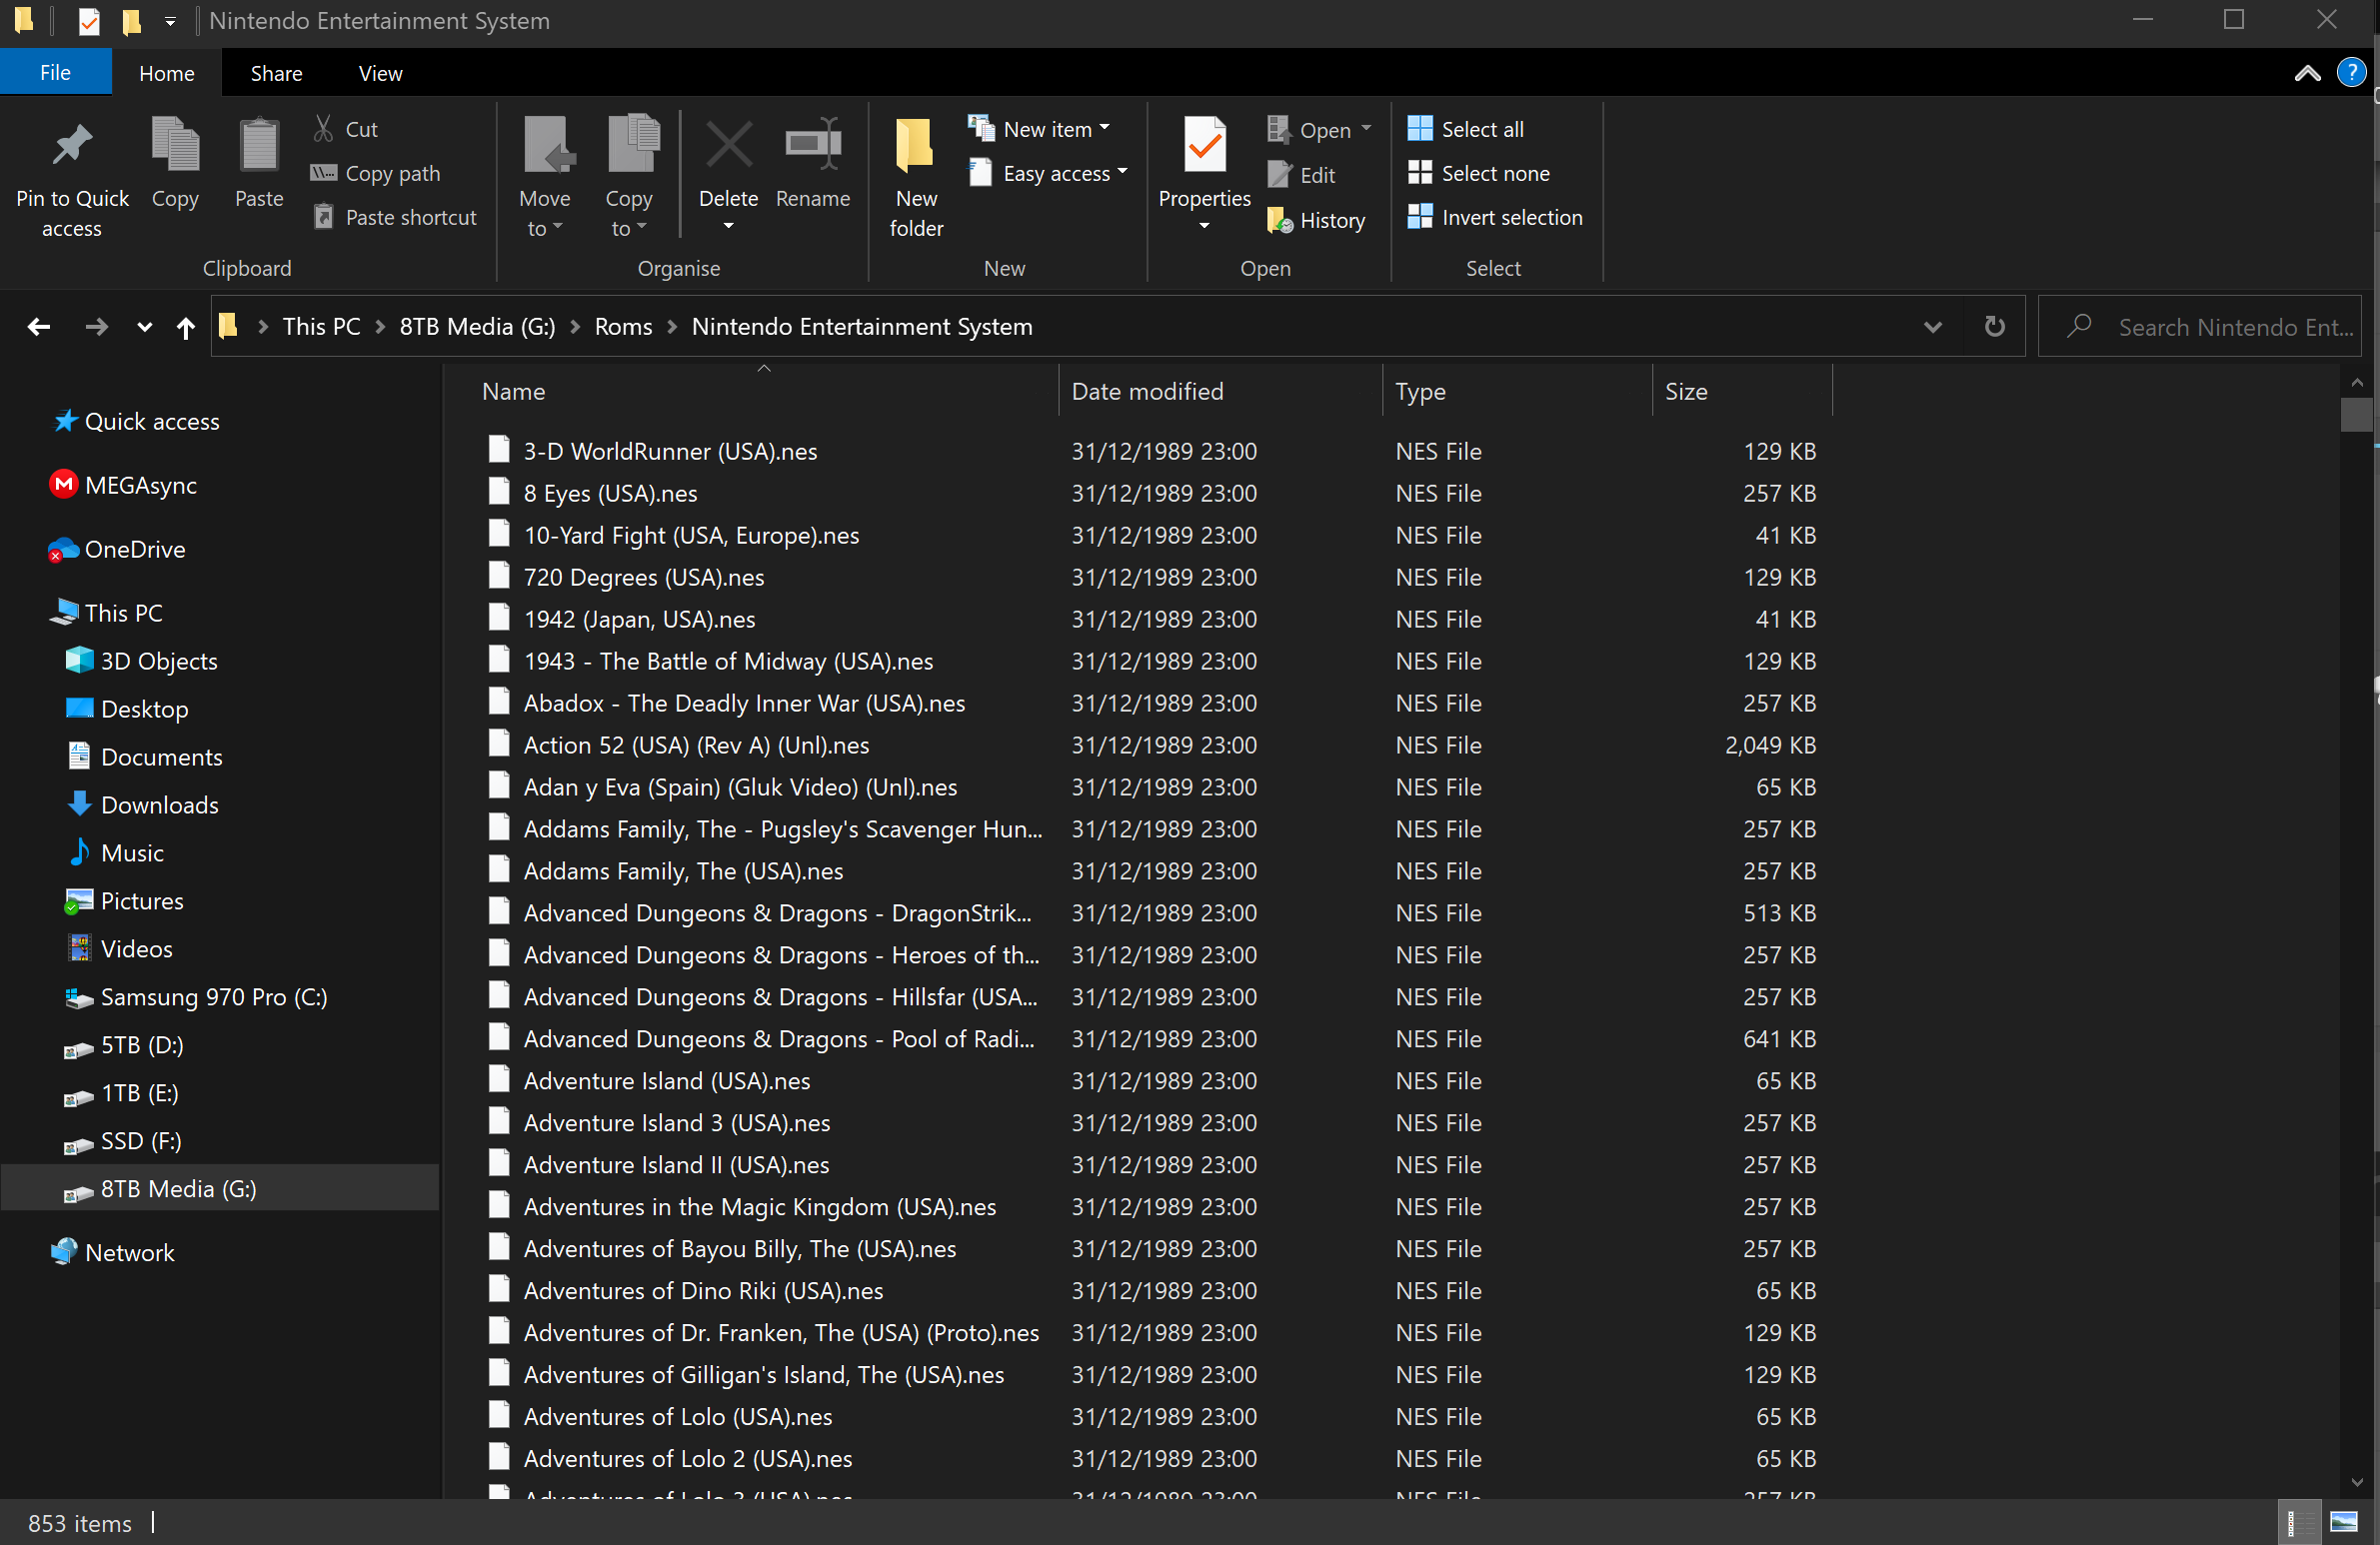Screen dimensions: 2380x1545
Task: Refresh the current folder
Action: [1994, 326]
